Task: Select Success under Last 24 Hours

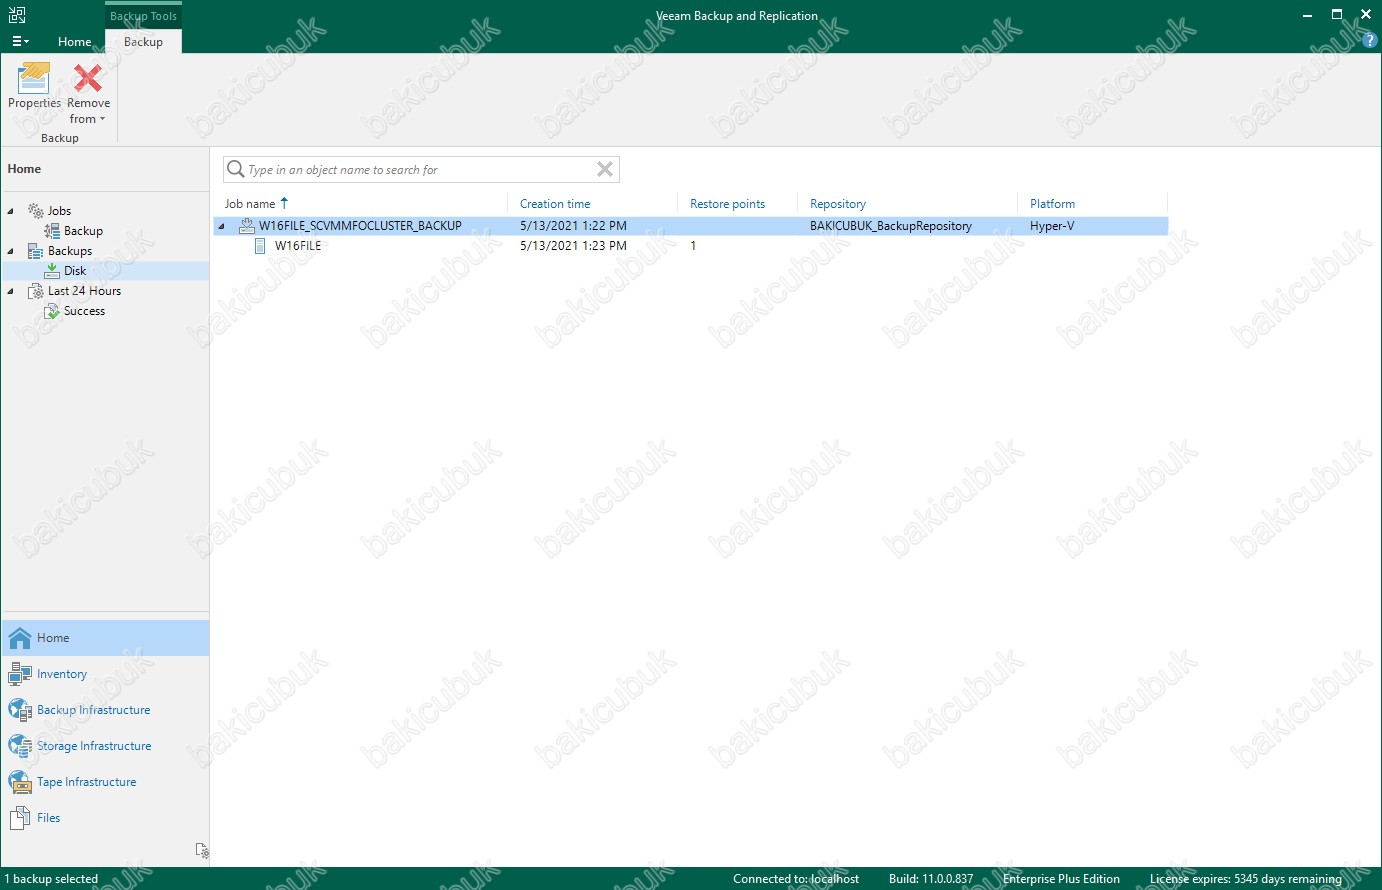Action: click(x=84, y=311)
